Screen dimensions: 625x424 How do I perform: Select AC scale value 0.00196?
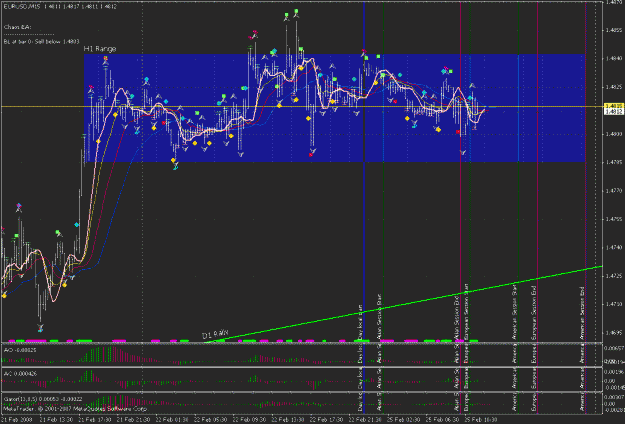pos(615,372)
